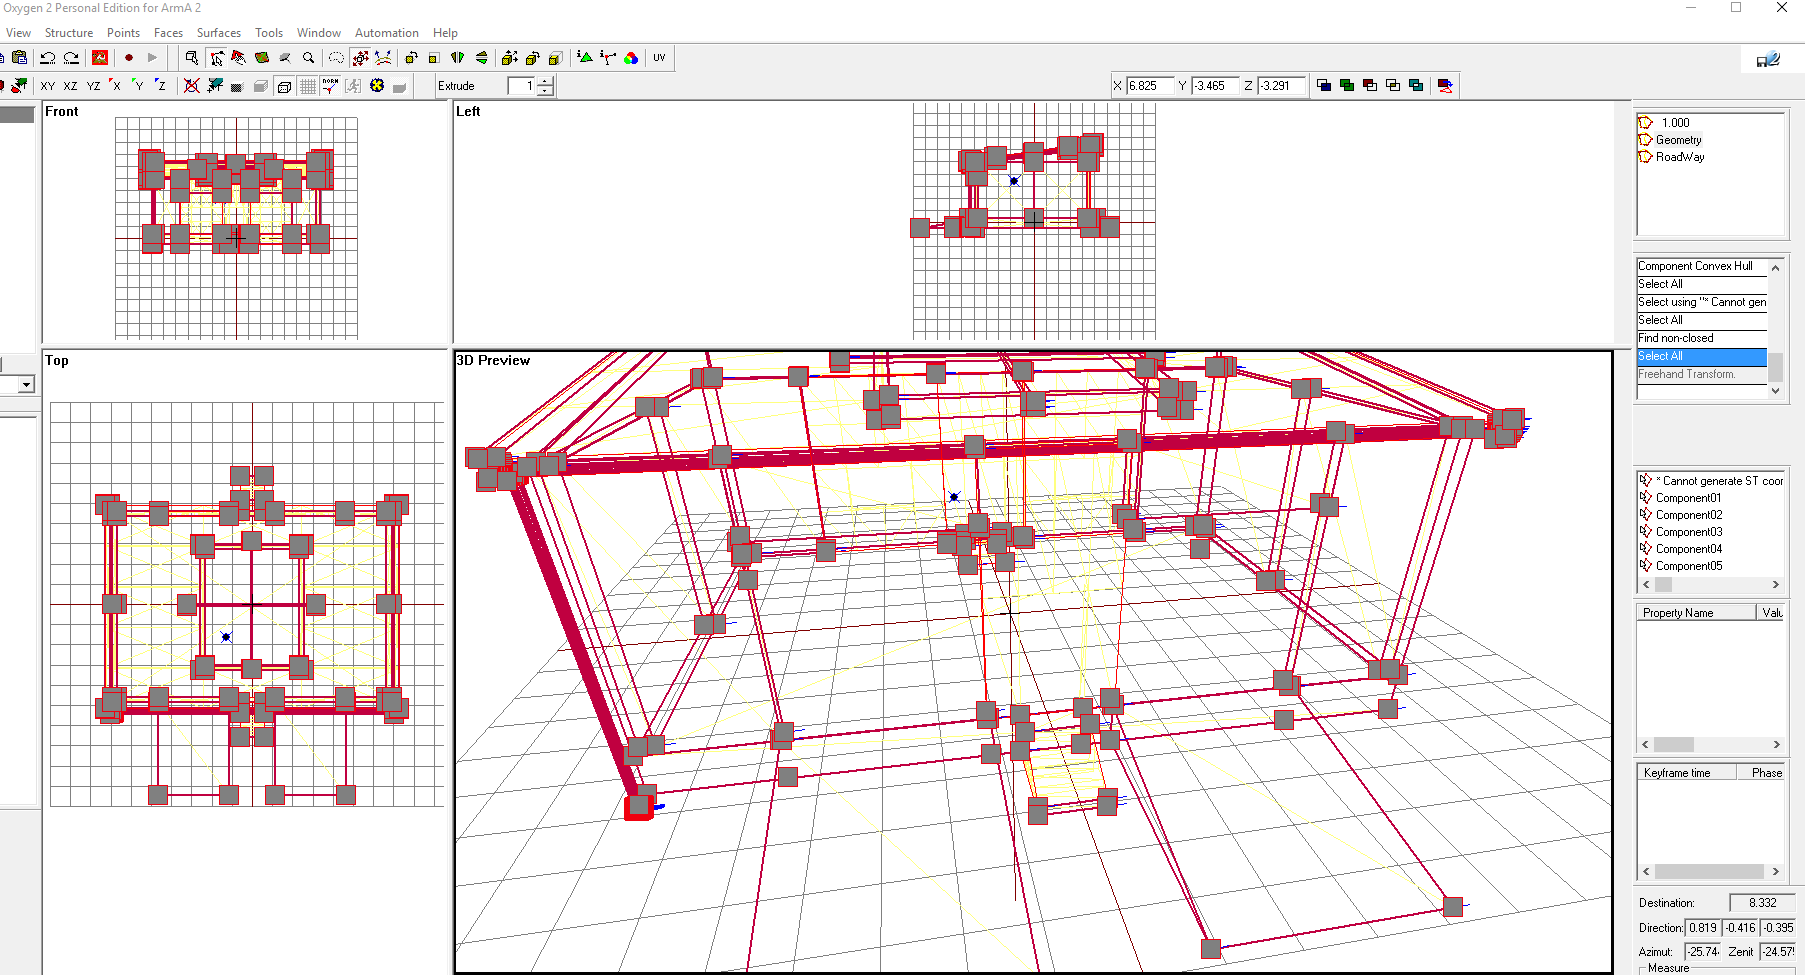Click the green flip-horizontal mirror icon
Viewport: 1805px width, 975px height.
(x=457, y=58)
